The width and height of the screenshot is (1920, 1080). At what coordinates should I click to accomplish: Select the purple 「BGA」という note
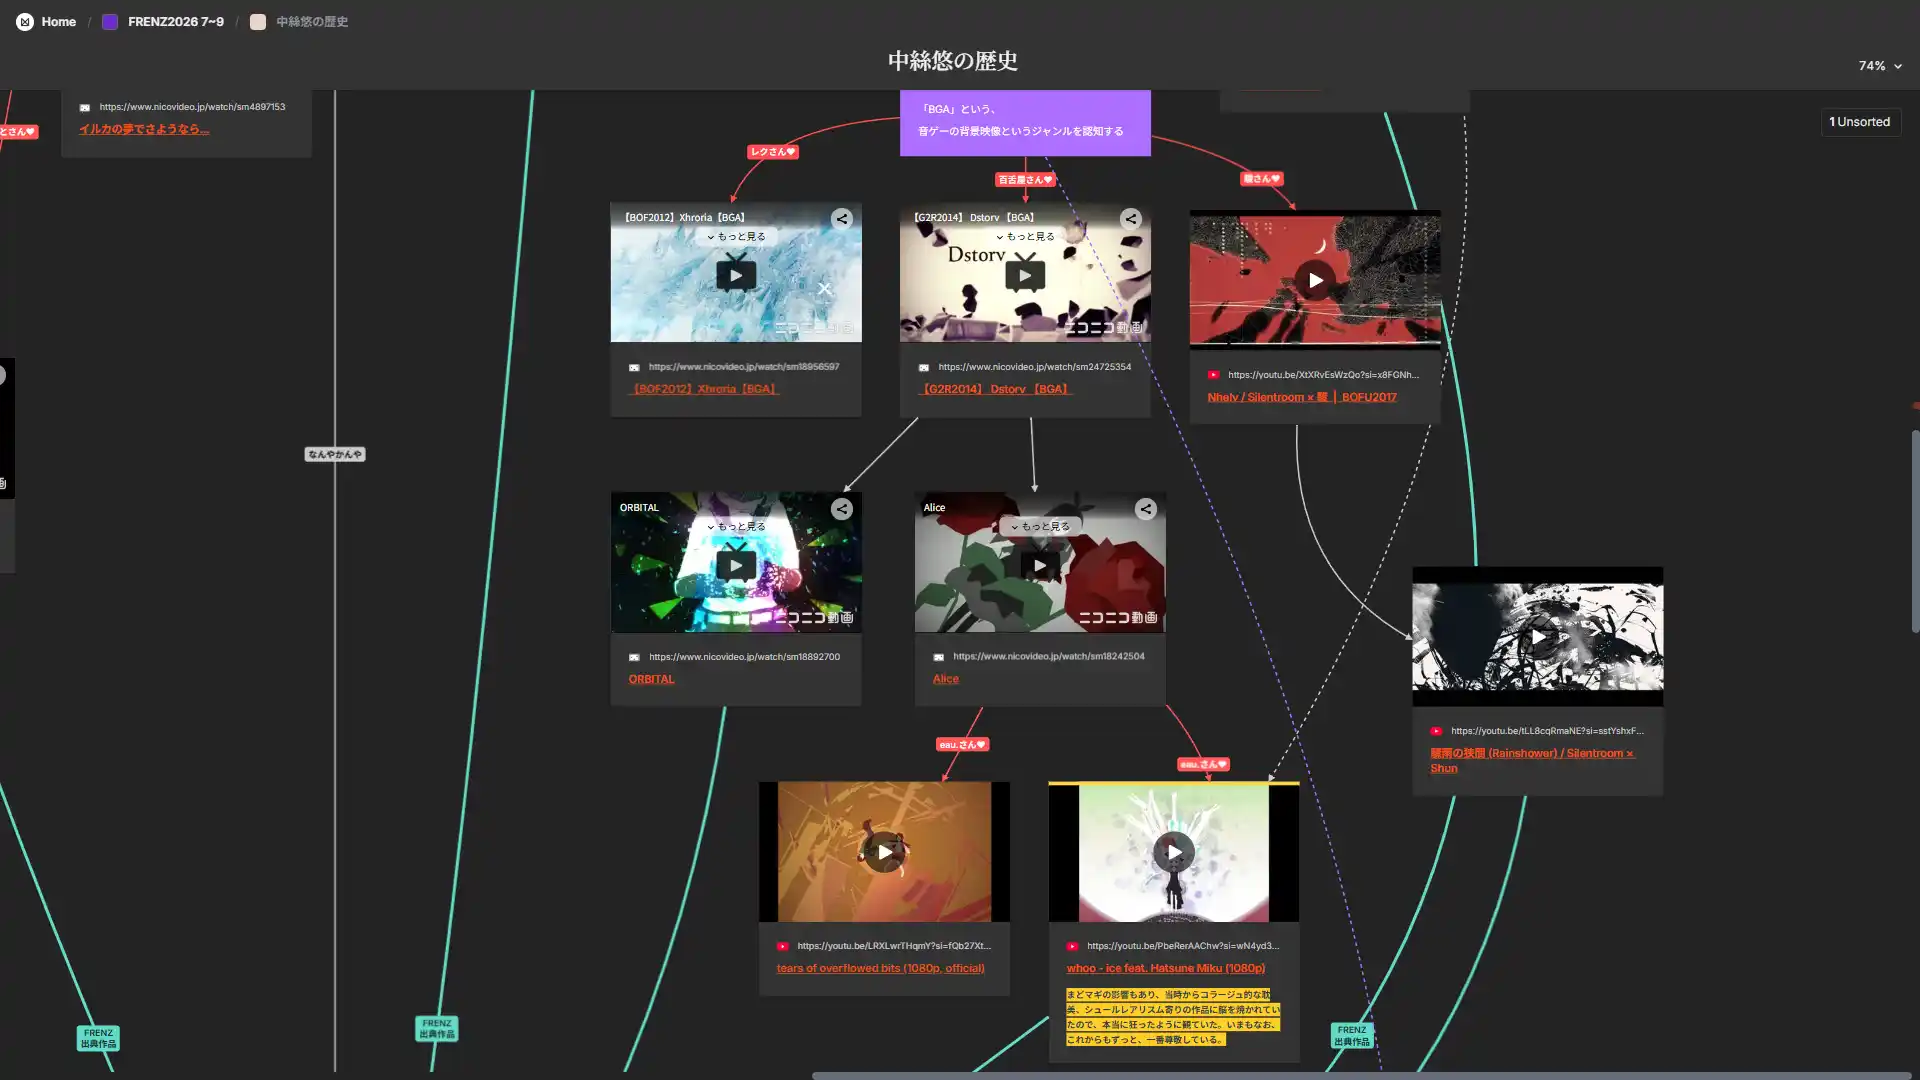(1025, 123)
